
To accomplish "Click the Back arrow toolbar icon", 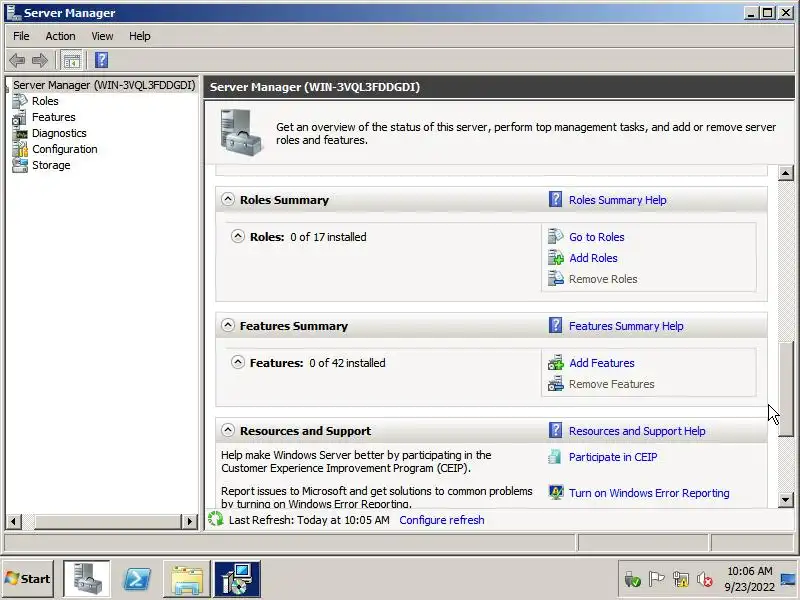I will (17, 60).
